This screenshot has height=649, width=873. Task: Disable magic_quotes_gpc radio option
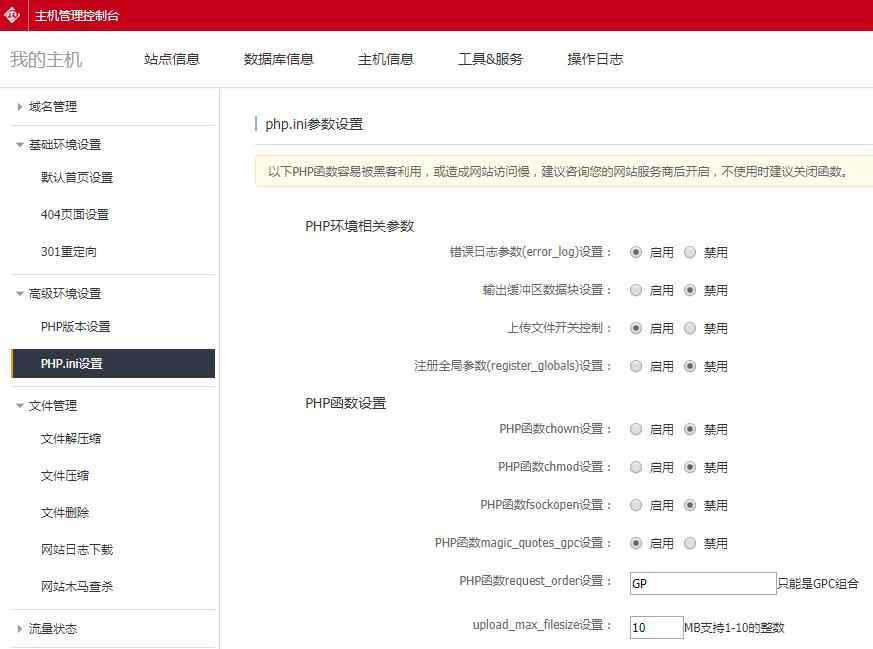tap(690, 543)
